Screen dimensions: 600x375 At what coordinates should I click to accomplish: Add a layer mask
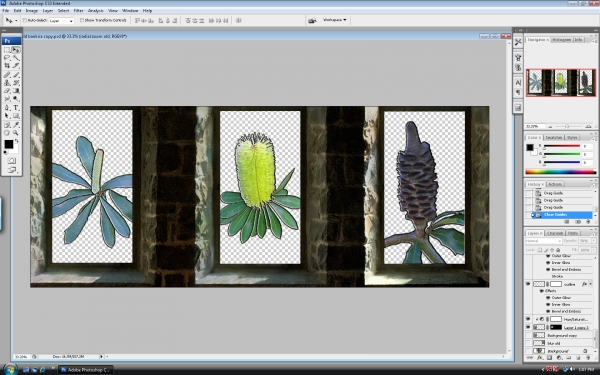549,358
